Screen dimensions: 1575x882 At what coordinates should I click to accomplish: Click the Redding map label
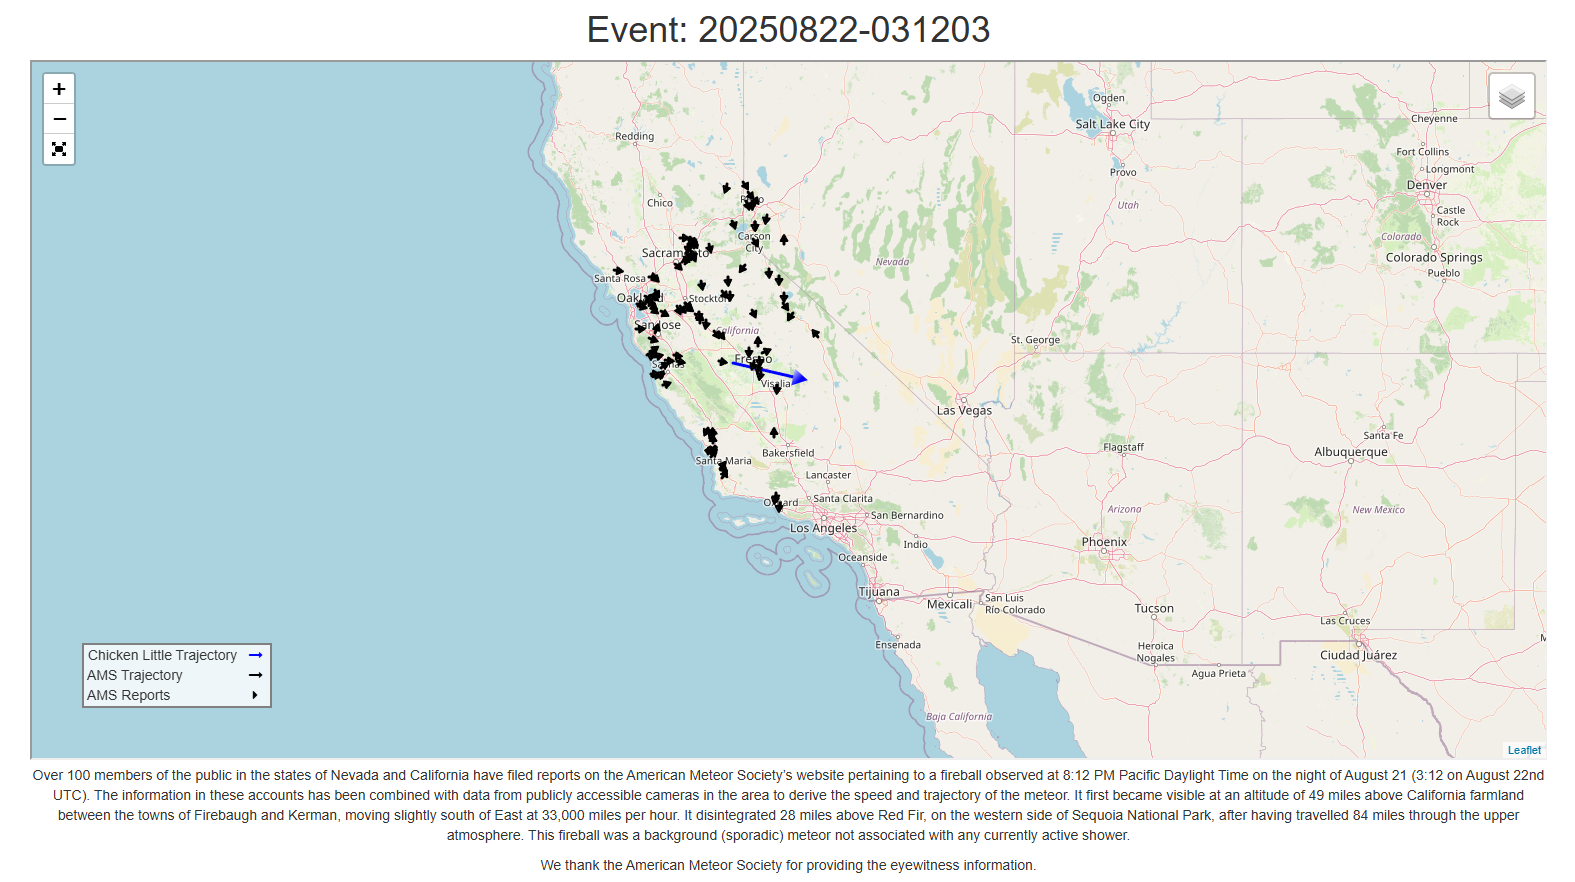click(634, 136)
